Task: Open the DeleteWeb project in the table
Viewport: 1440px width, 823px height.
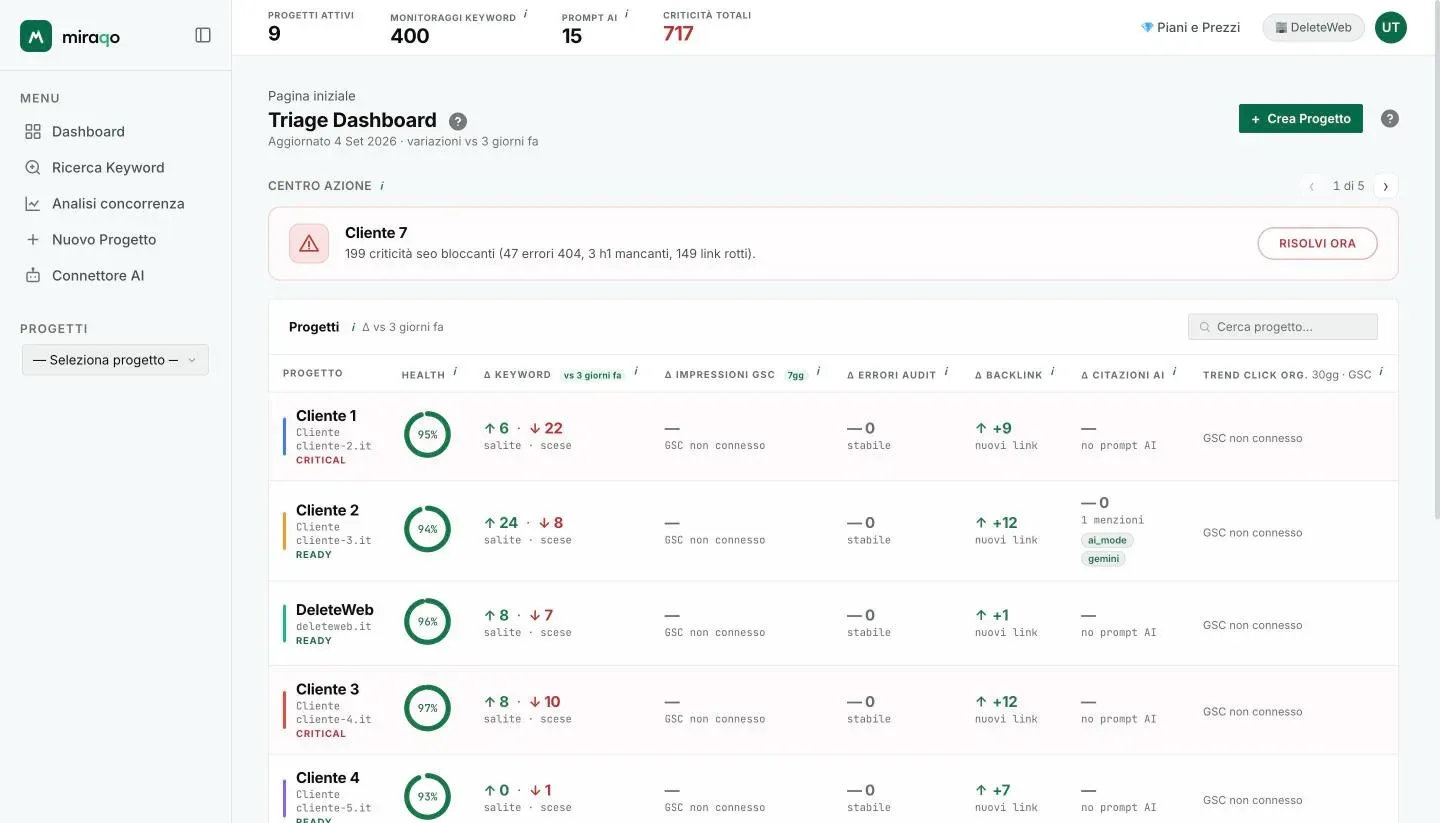Action: [833, 623]
